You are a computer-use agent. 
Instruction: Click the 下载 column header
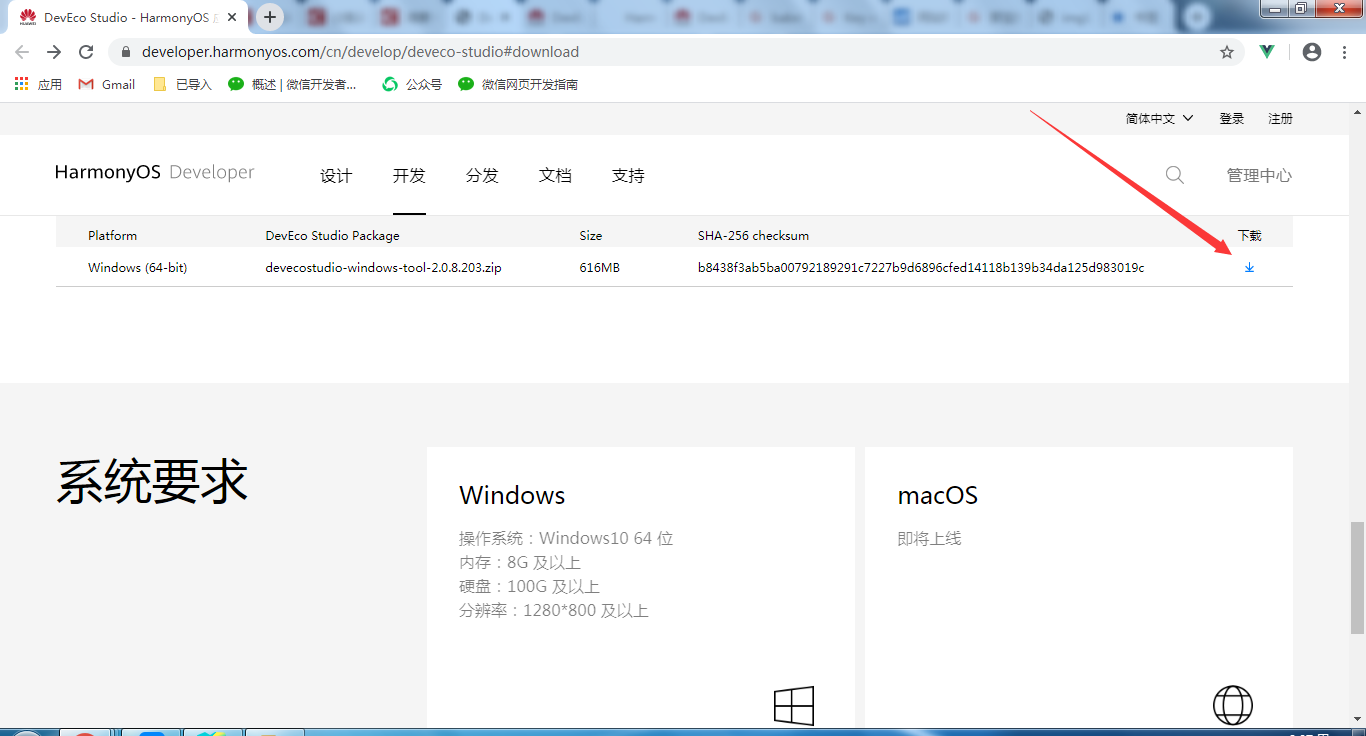(1249, 235)
